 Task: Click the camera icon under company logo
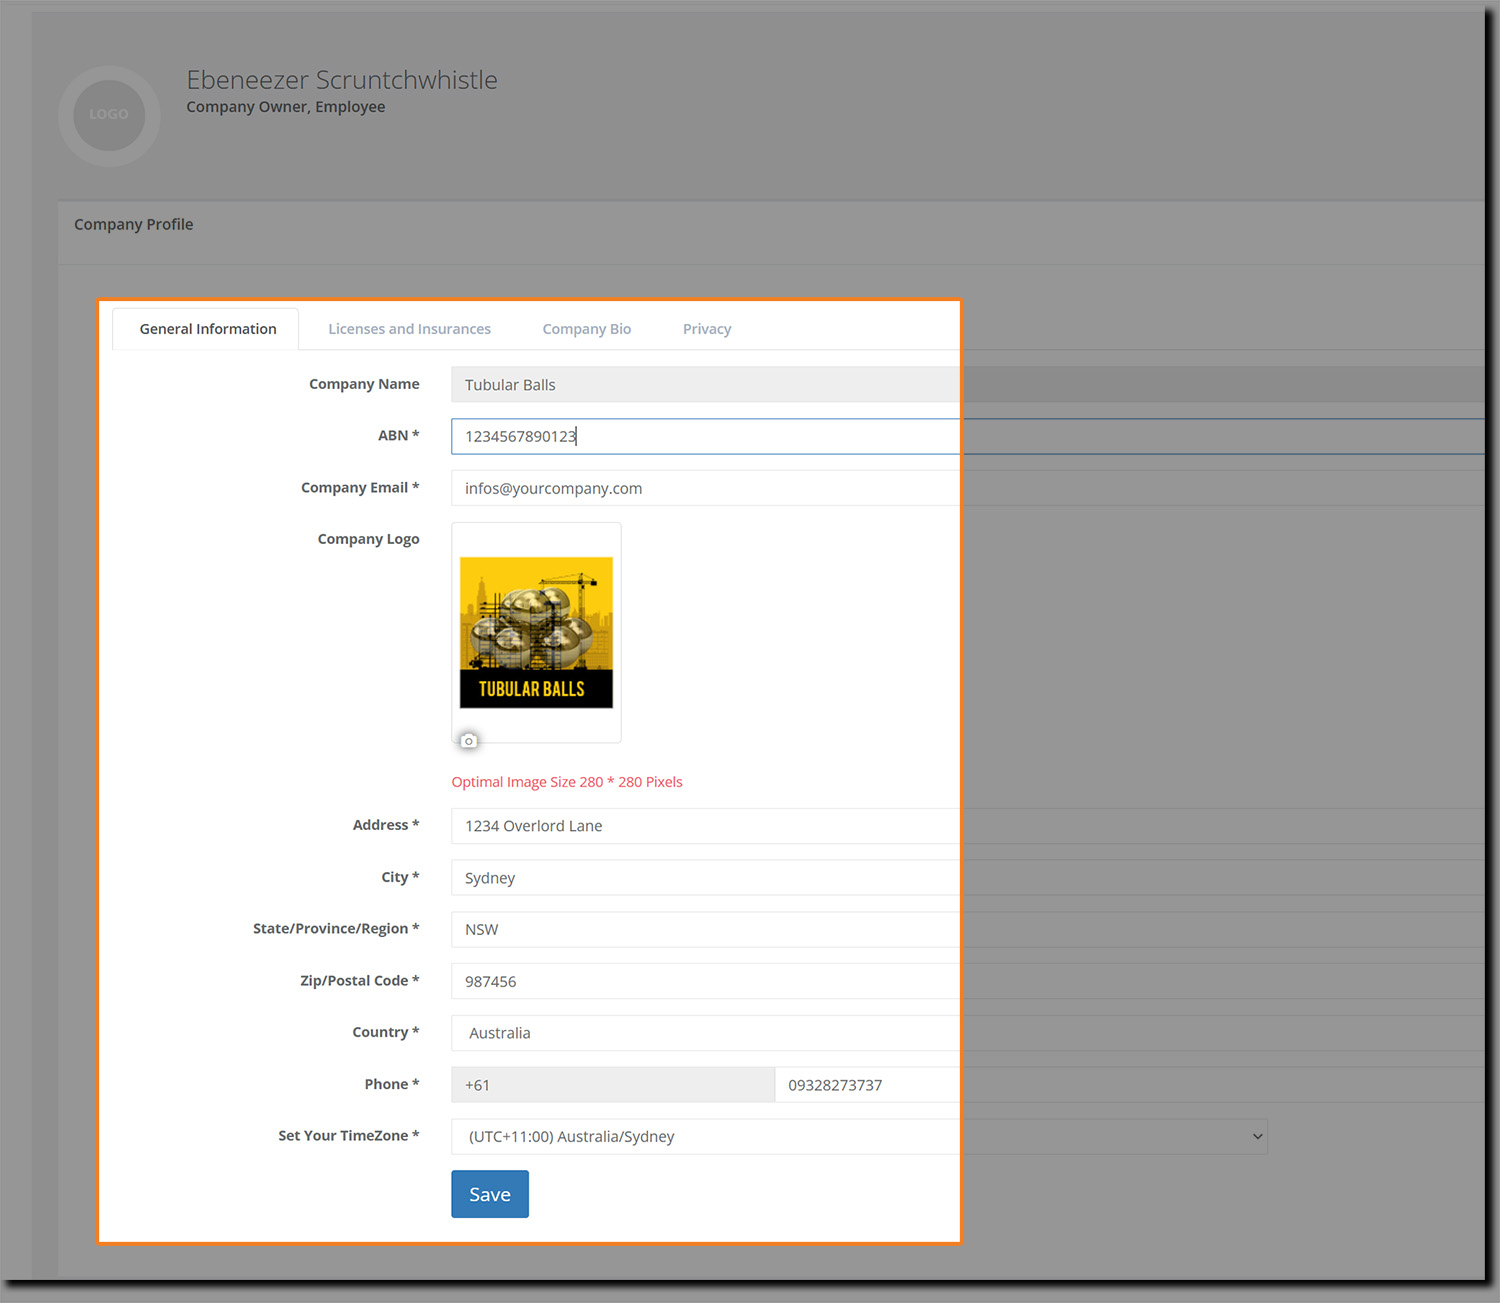click(x=468, y=740)
